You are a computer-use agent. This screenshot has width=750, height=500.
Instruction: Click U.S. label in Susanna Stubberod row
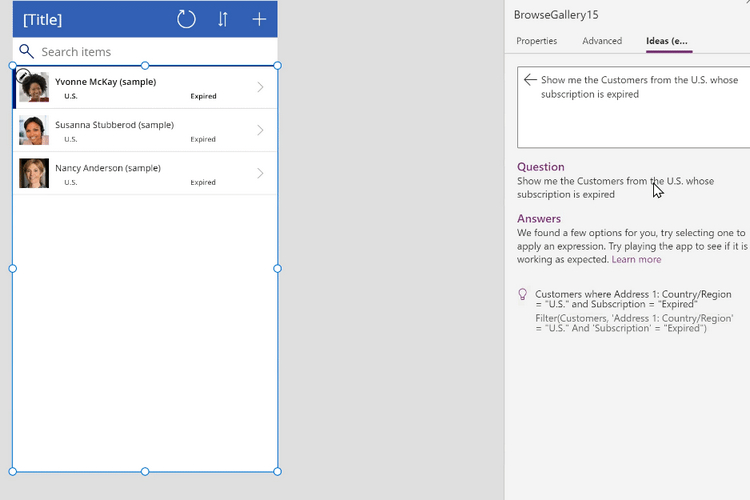pyautogui.click(x=71, y=139)
